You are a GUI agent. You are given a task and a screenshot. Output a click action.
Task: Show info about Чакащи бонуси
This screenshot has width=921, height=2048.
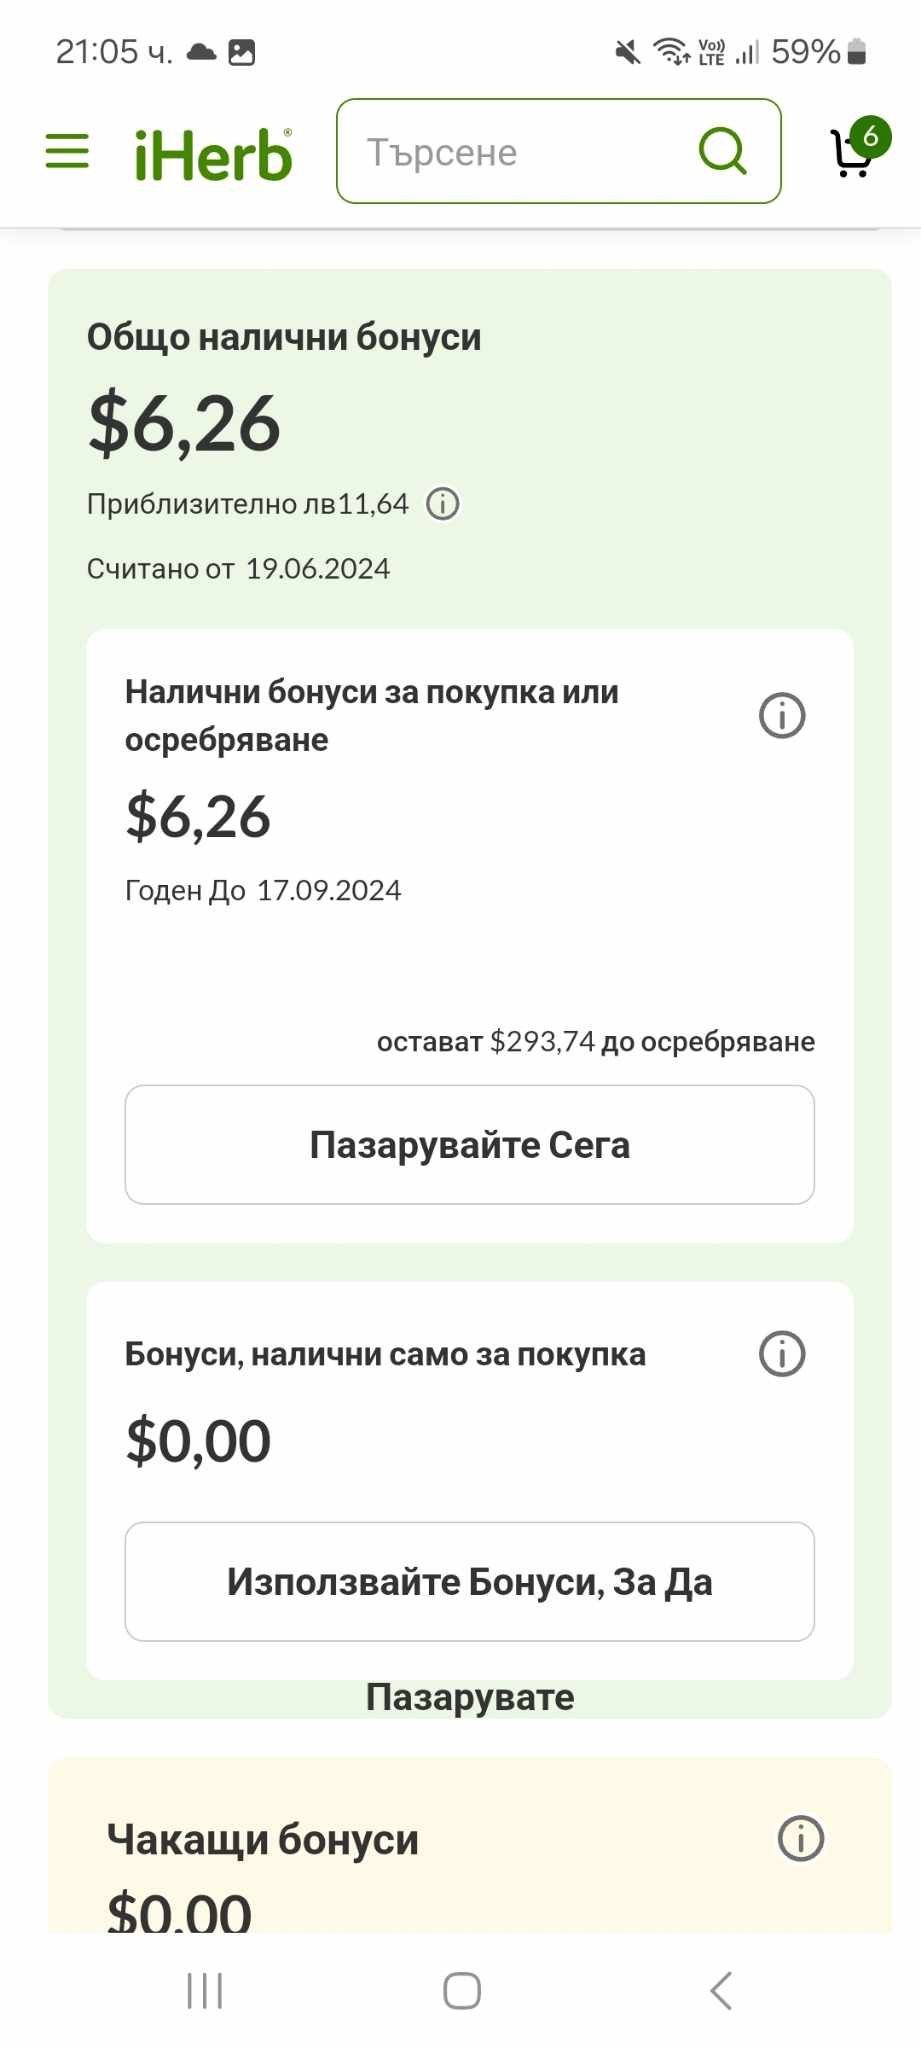coord(800,1838)
